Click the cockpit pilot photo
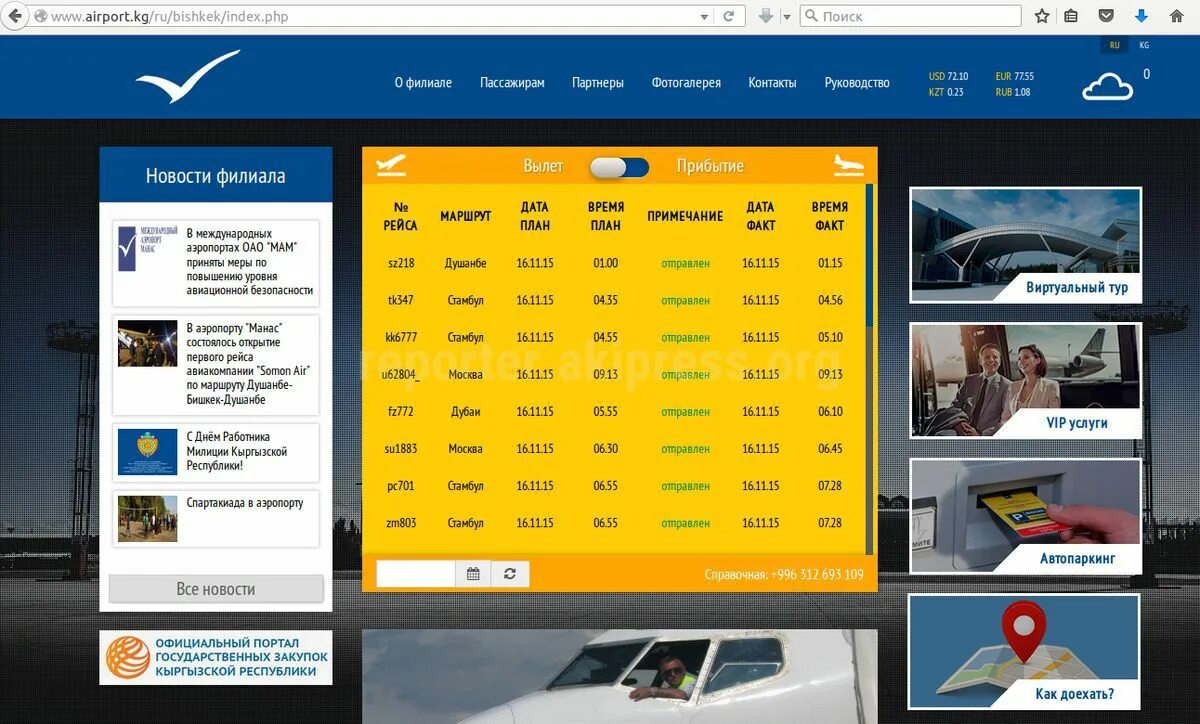The width and height of the screenshot is (1200, 724). tap(619, 676)
